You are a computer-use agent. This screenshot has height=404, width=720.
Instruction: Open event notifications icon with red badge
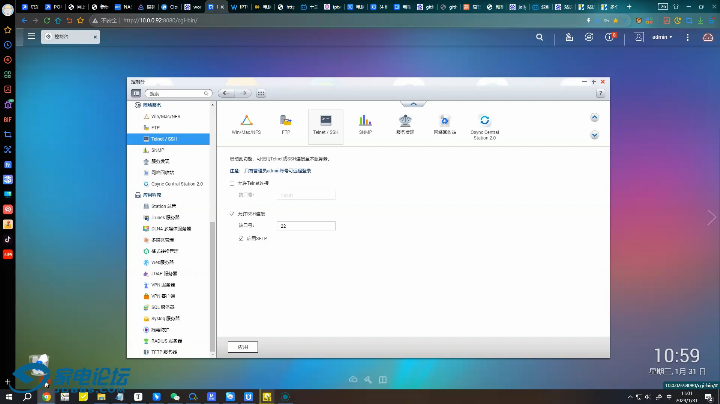(610, 37)
